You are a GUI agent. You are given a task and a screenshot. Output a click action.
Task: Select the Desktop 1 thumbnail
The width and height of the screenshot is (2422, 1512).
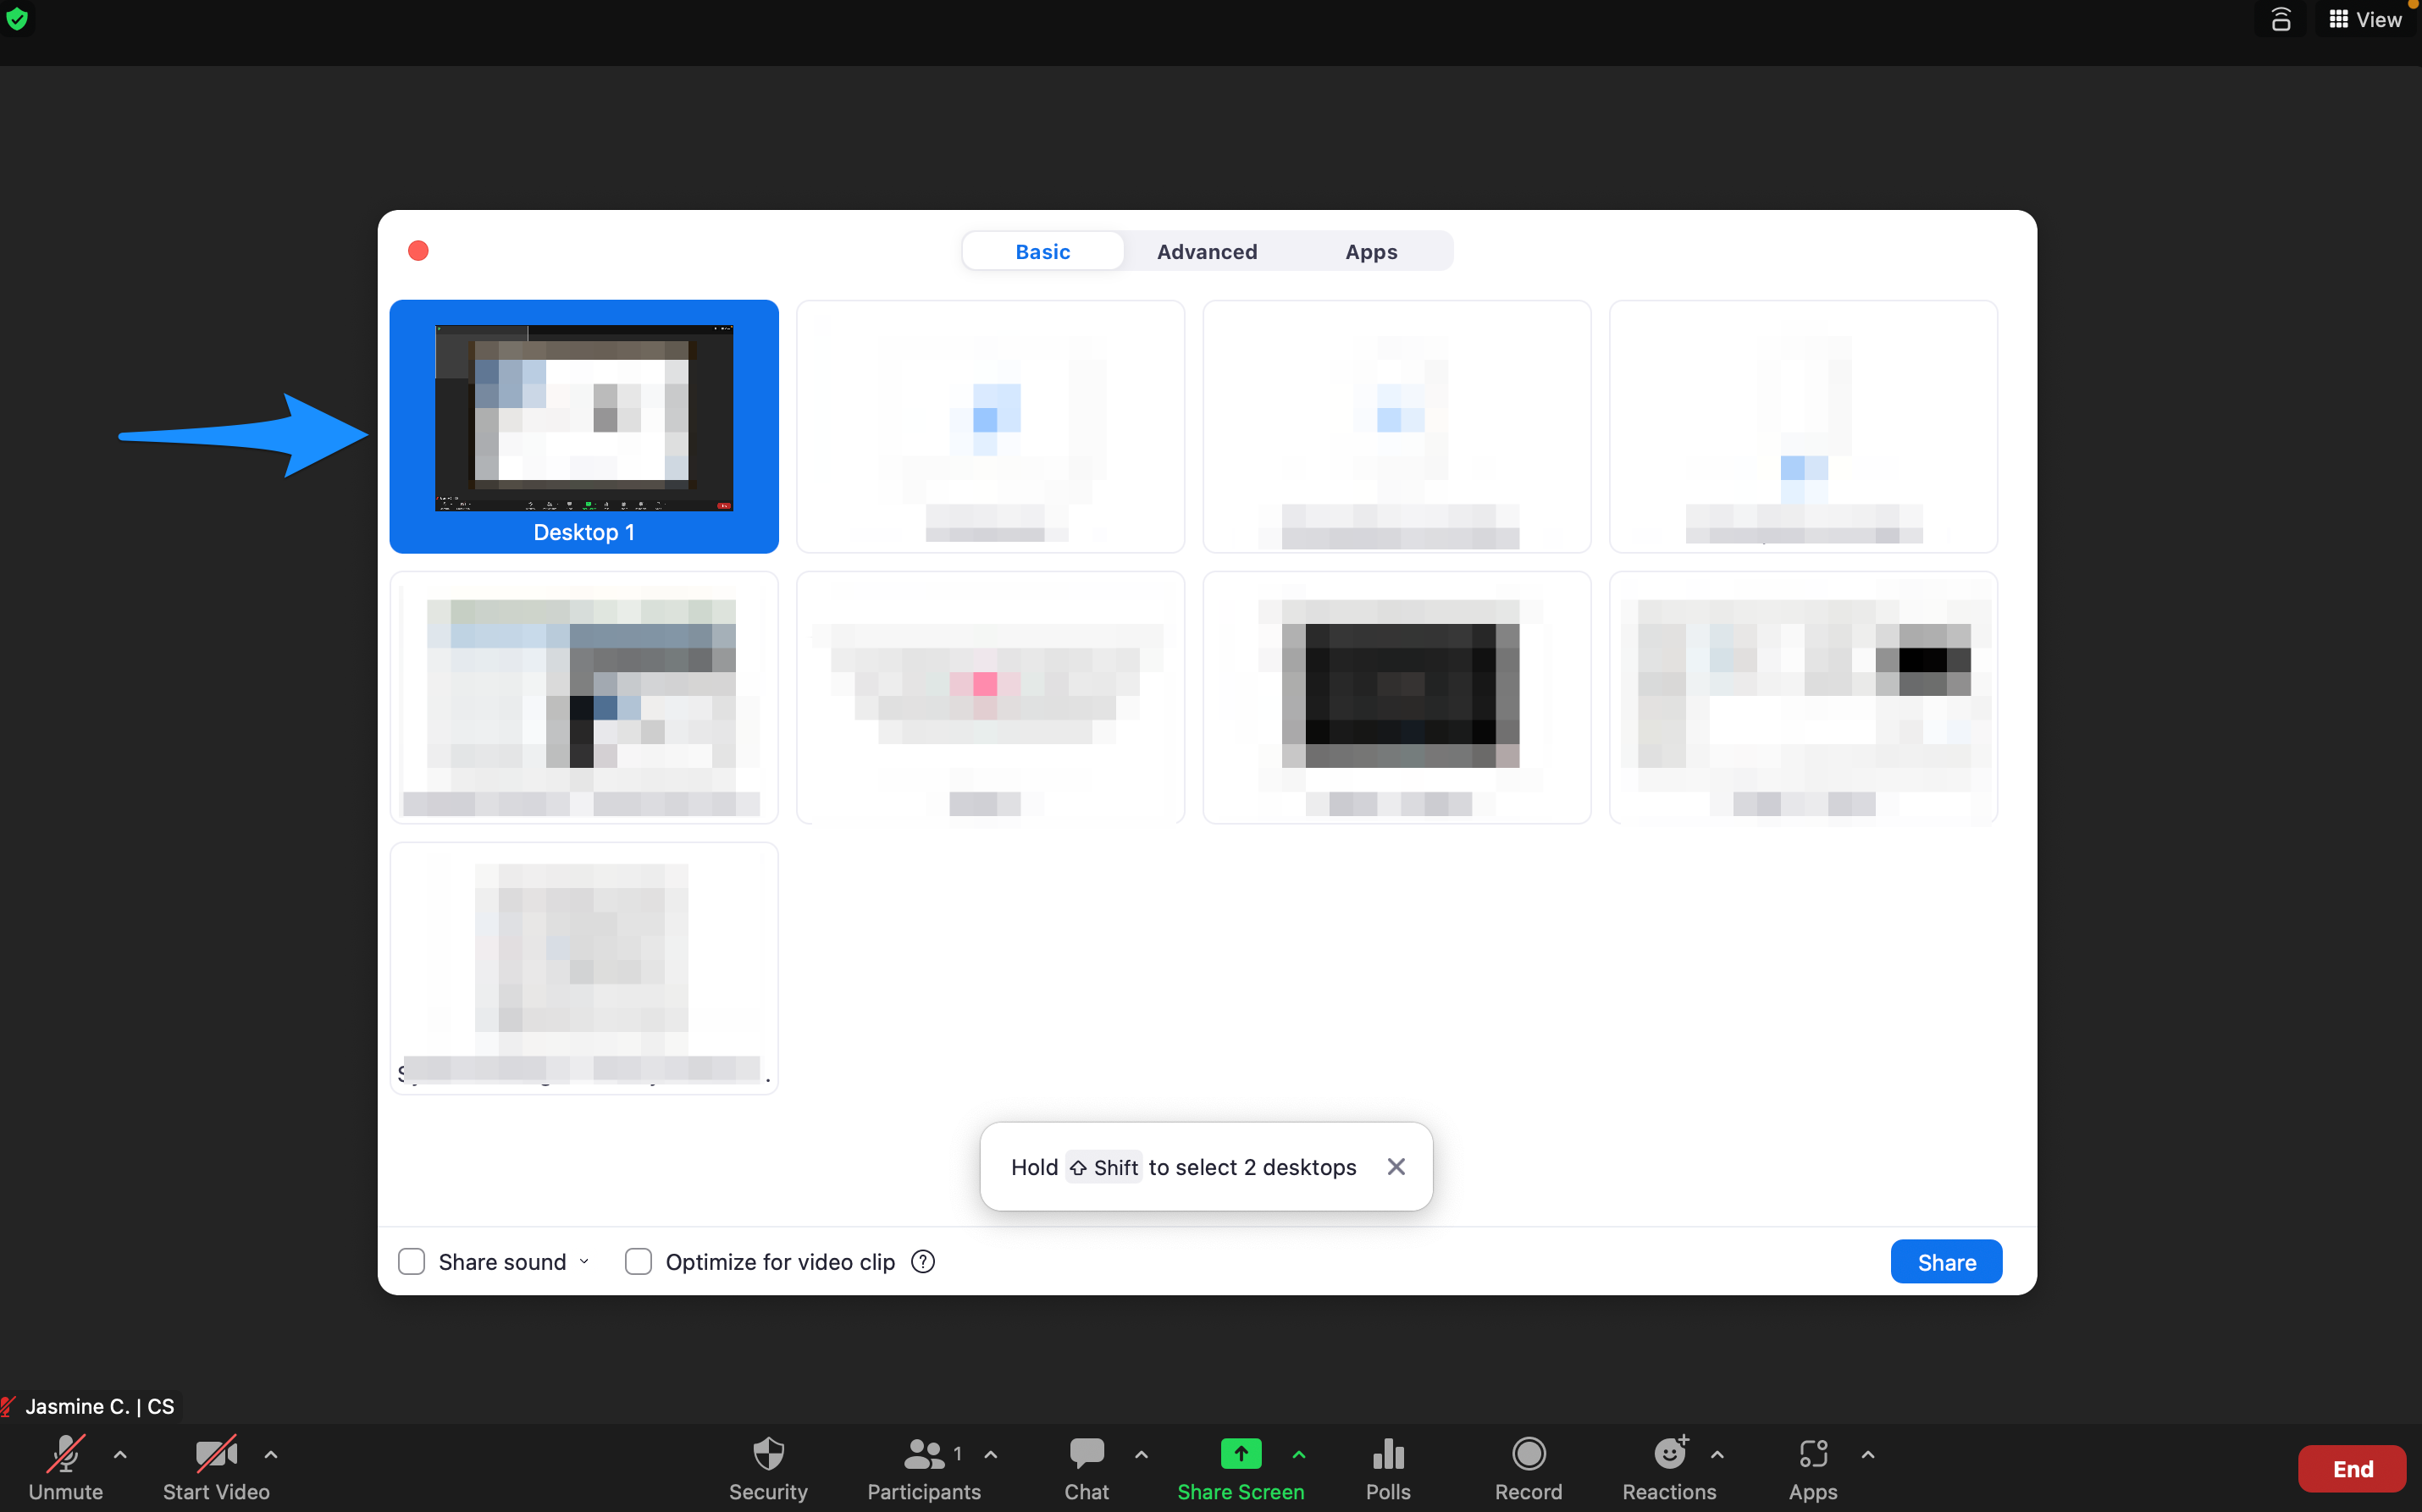pos(584,426)
